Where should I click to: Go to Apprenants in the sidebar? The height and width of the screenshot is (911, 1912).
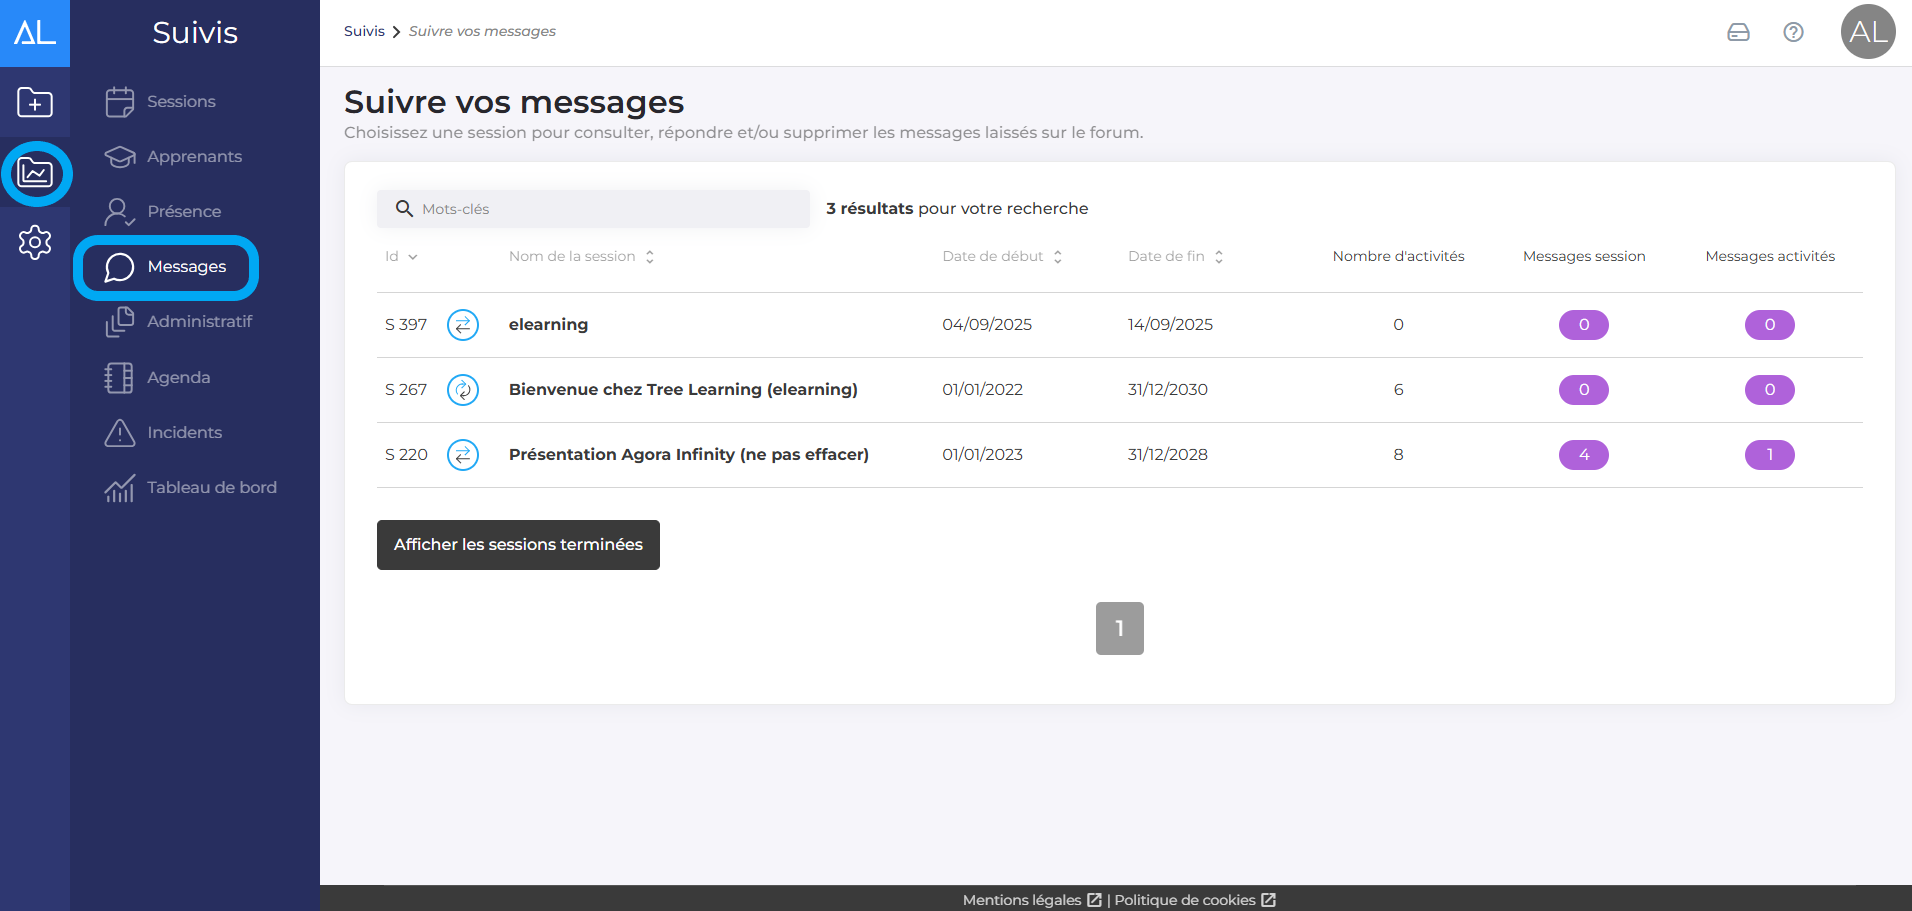[193, 157]
